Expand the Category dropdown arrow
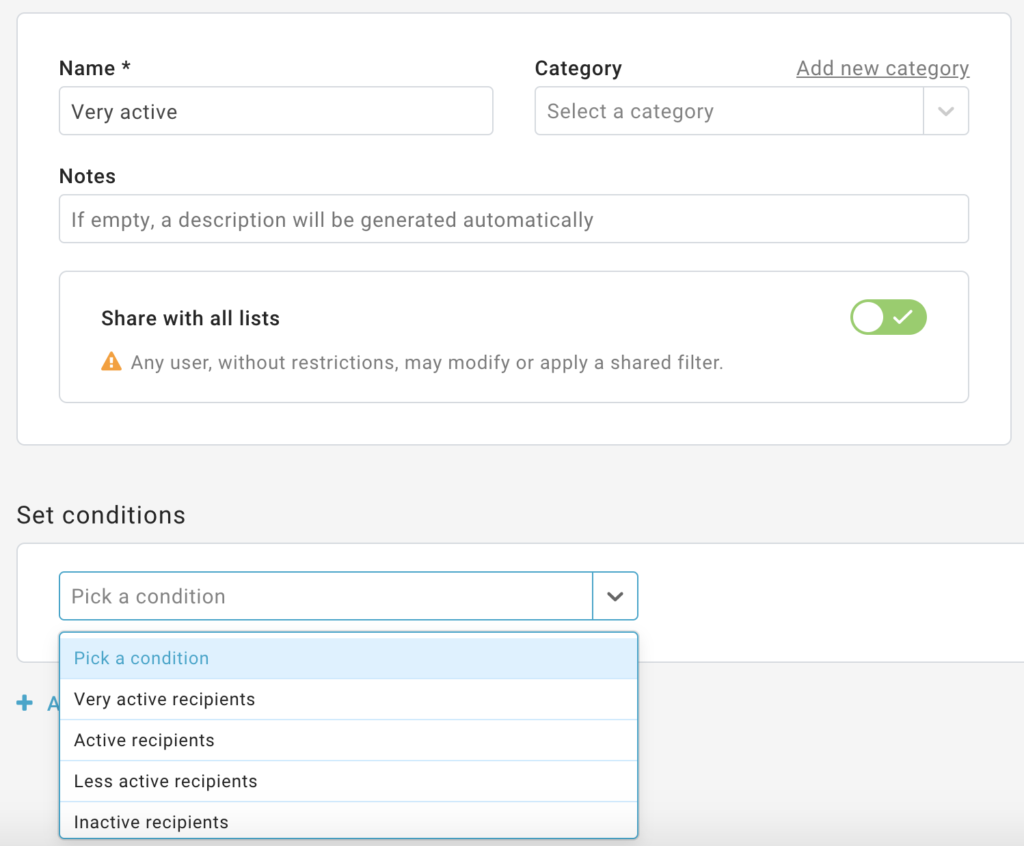 coord(945,111)
